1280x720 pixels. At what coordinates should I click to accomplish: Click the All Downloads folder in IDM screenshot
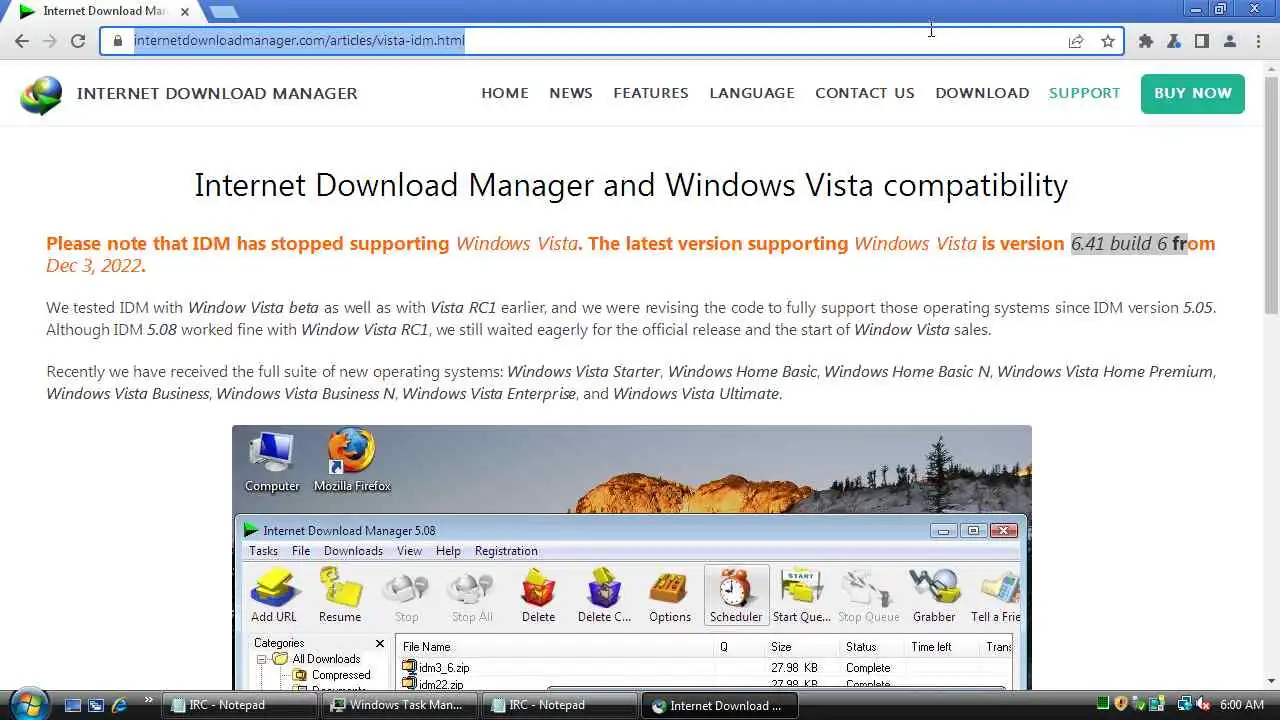[x=317, y=659]
